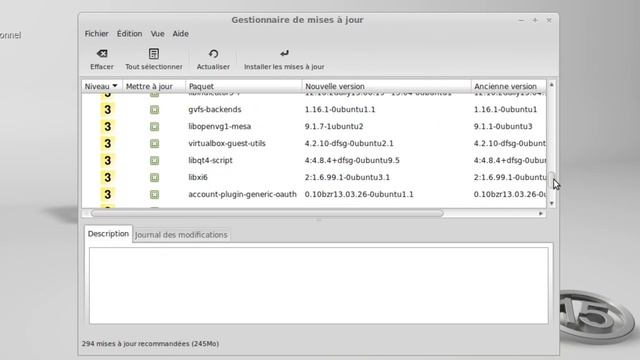Screen dimensions: 640x360
Task: Toggle update checkbox for virtualbox-guest-utils
Action: 154,144
